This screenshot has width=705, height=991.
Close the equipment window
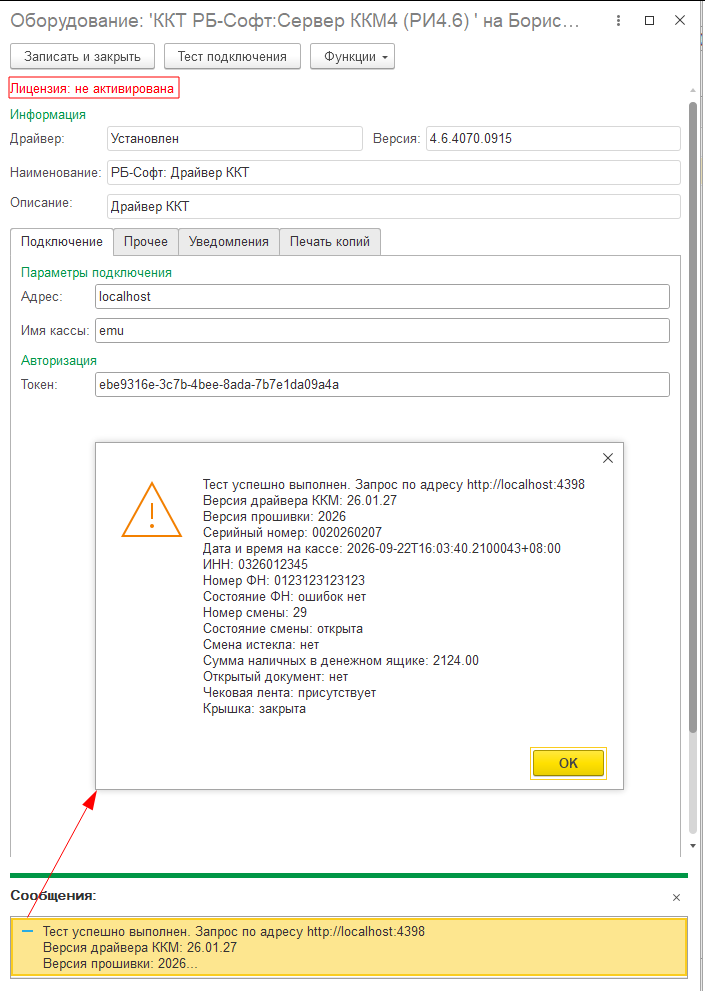coord(680,21)
